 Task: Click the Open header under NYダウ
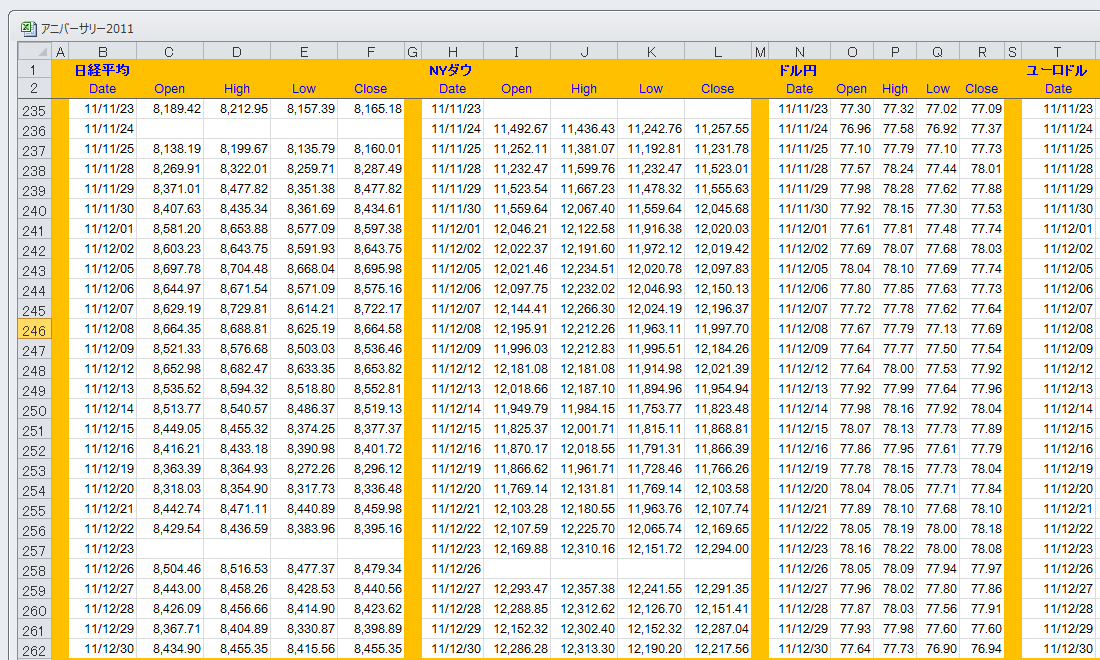(516, 89)
